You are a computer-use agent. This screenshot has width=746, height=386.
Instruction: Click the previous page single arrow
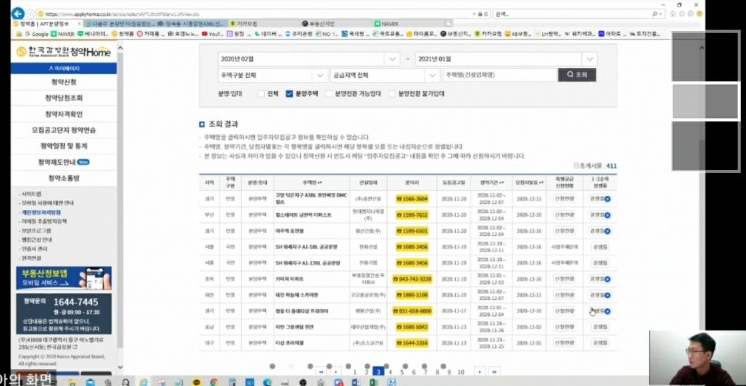pos(336,371)
